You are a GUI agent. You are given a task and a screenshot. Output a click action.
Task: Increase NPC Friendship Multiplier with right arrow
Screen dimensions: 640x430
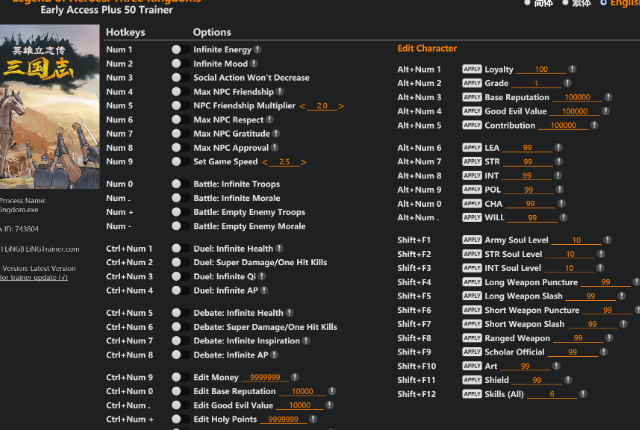[341, 106]
